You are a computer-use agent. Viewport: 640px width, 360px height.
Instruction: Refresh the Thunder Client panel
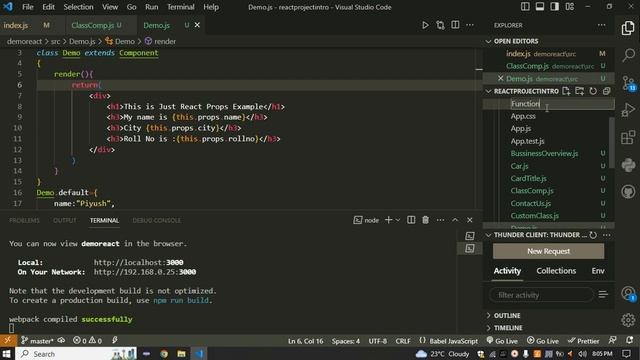pyautogui.click(x=593, y=235)
